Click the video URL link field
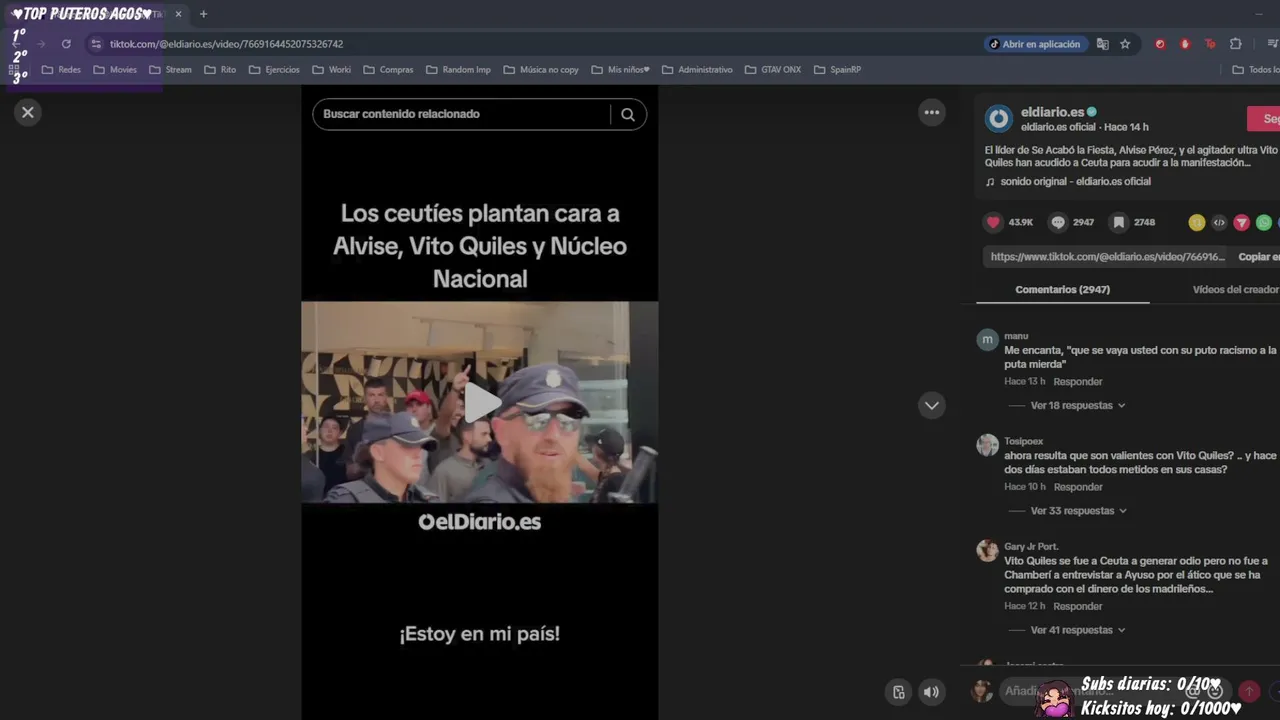Viewport: 1280px width, 720px height. [x=1107, y=257]
